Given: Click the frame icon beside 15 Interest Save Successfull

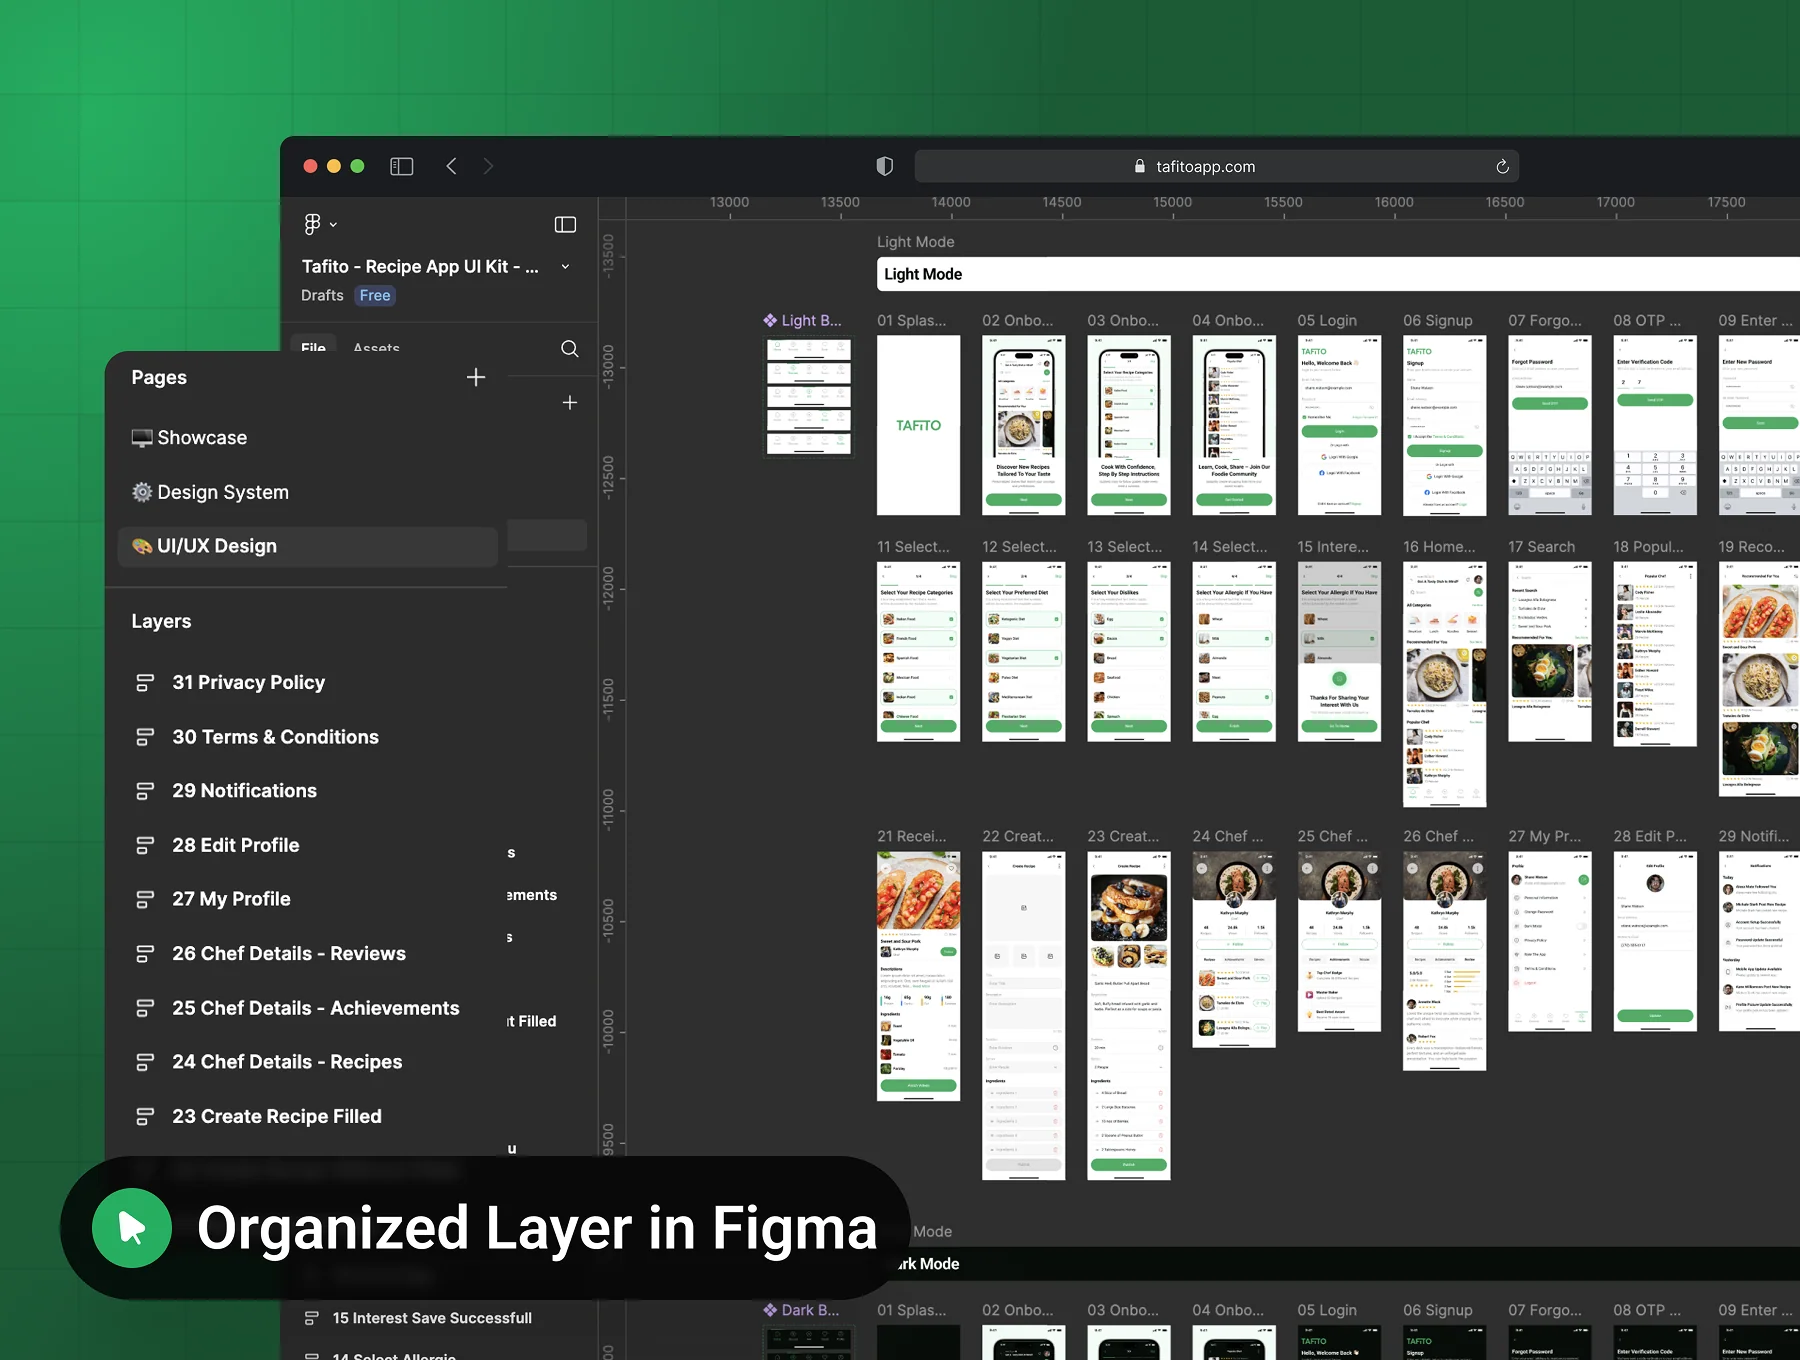Looking at the screenshot, I should coord(312,1318).
